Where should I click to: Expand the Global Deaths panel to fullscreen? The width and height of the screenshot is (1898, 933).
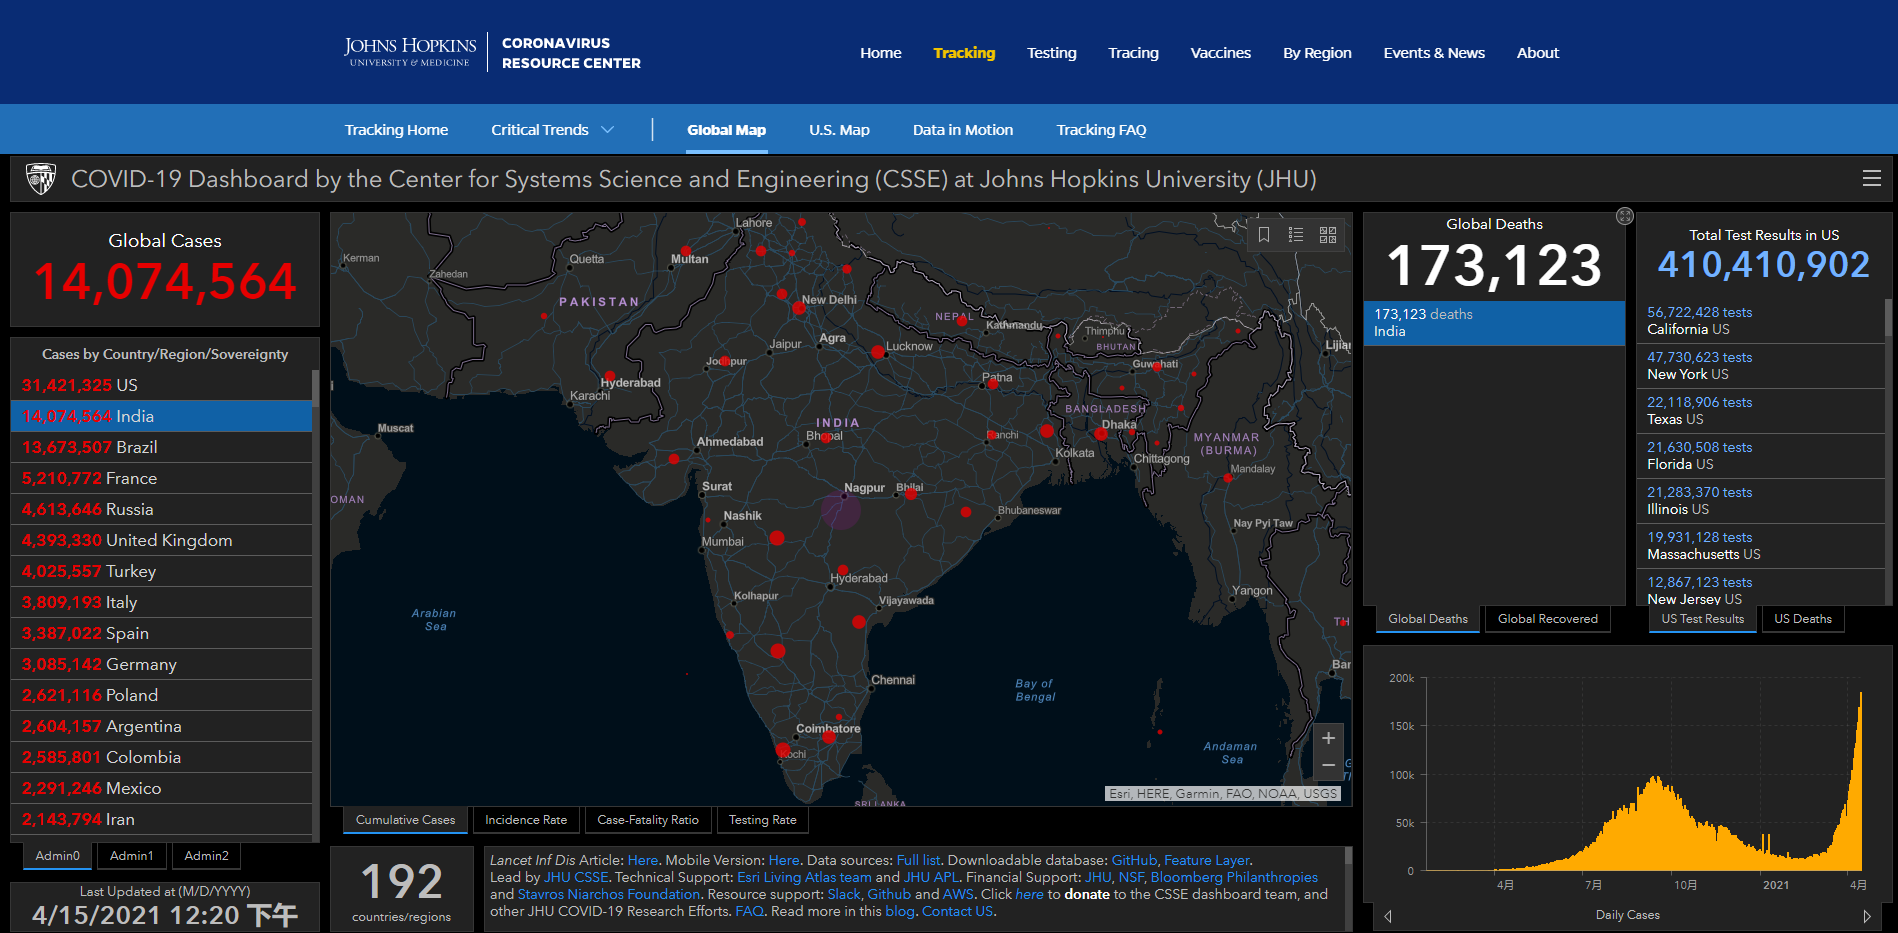point(1625,216)
